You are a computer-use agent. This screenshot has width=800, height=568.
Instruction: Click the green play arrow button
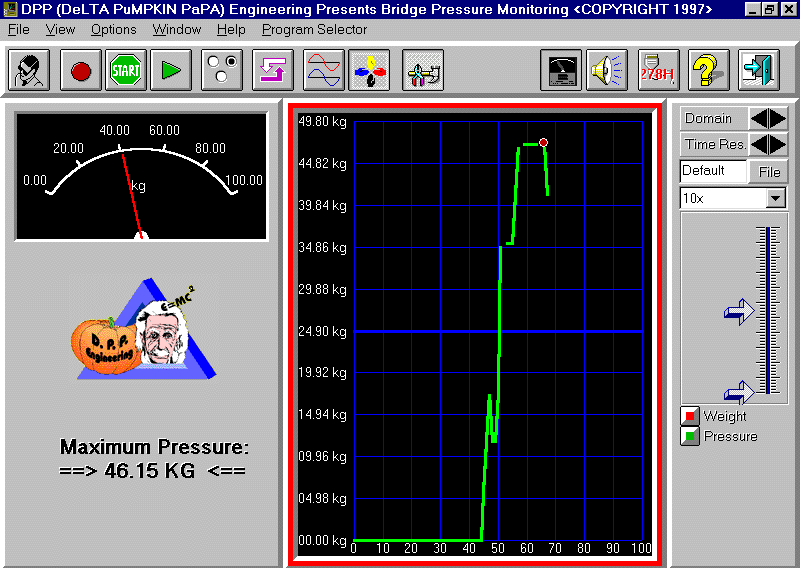(x=171, y=70)
